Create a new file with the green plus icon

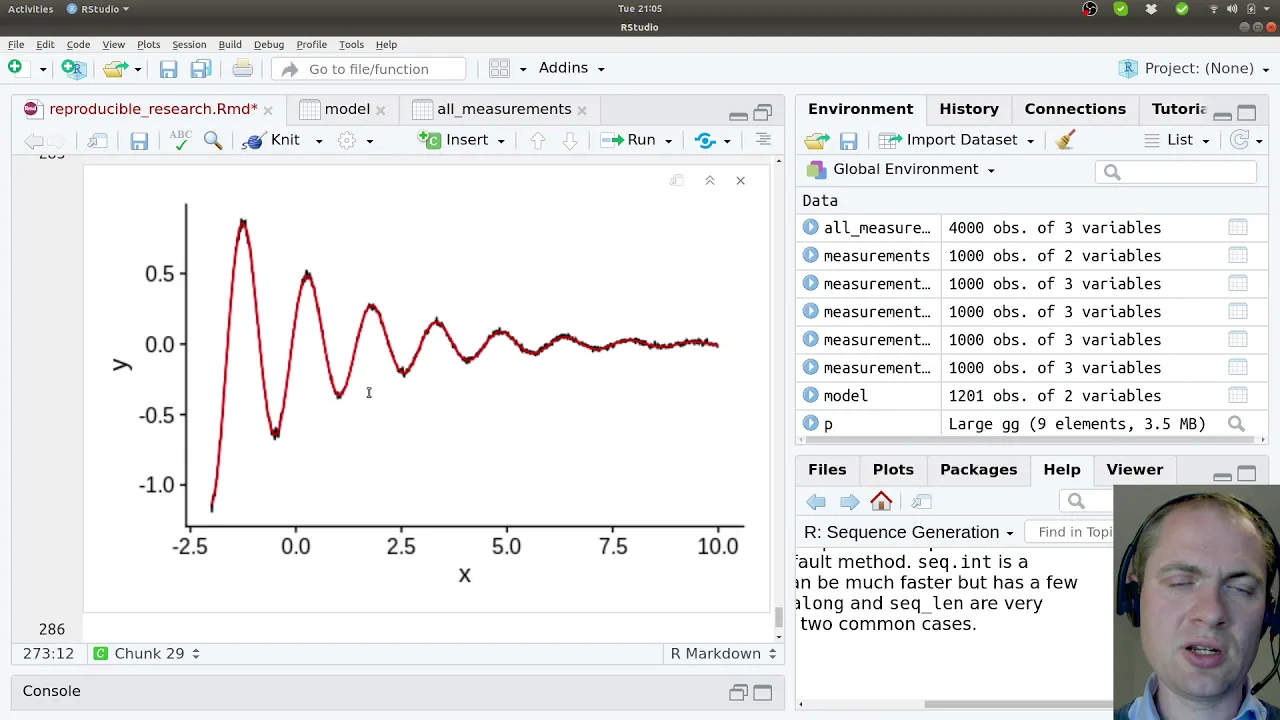[x=15, y=68]
